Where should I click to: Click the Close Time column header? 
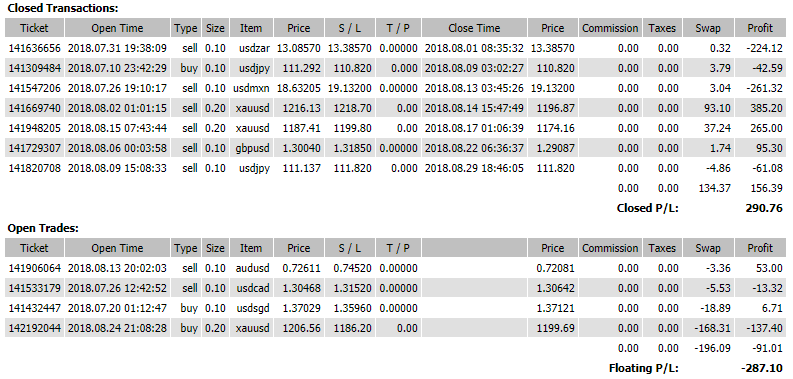click(x=474, y=28)
